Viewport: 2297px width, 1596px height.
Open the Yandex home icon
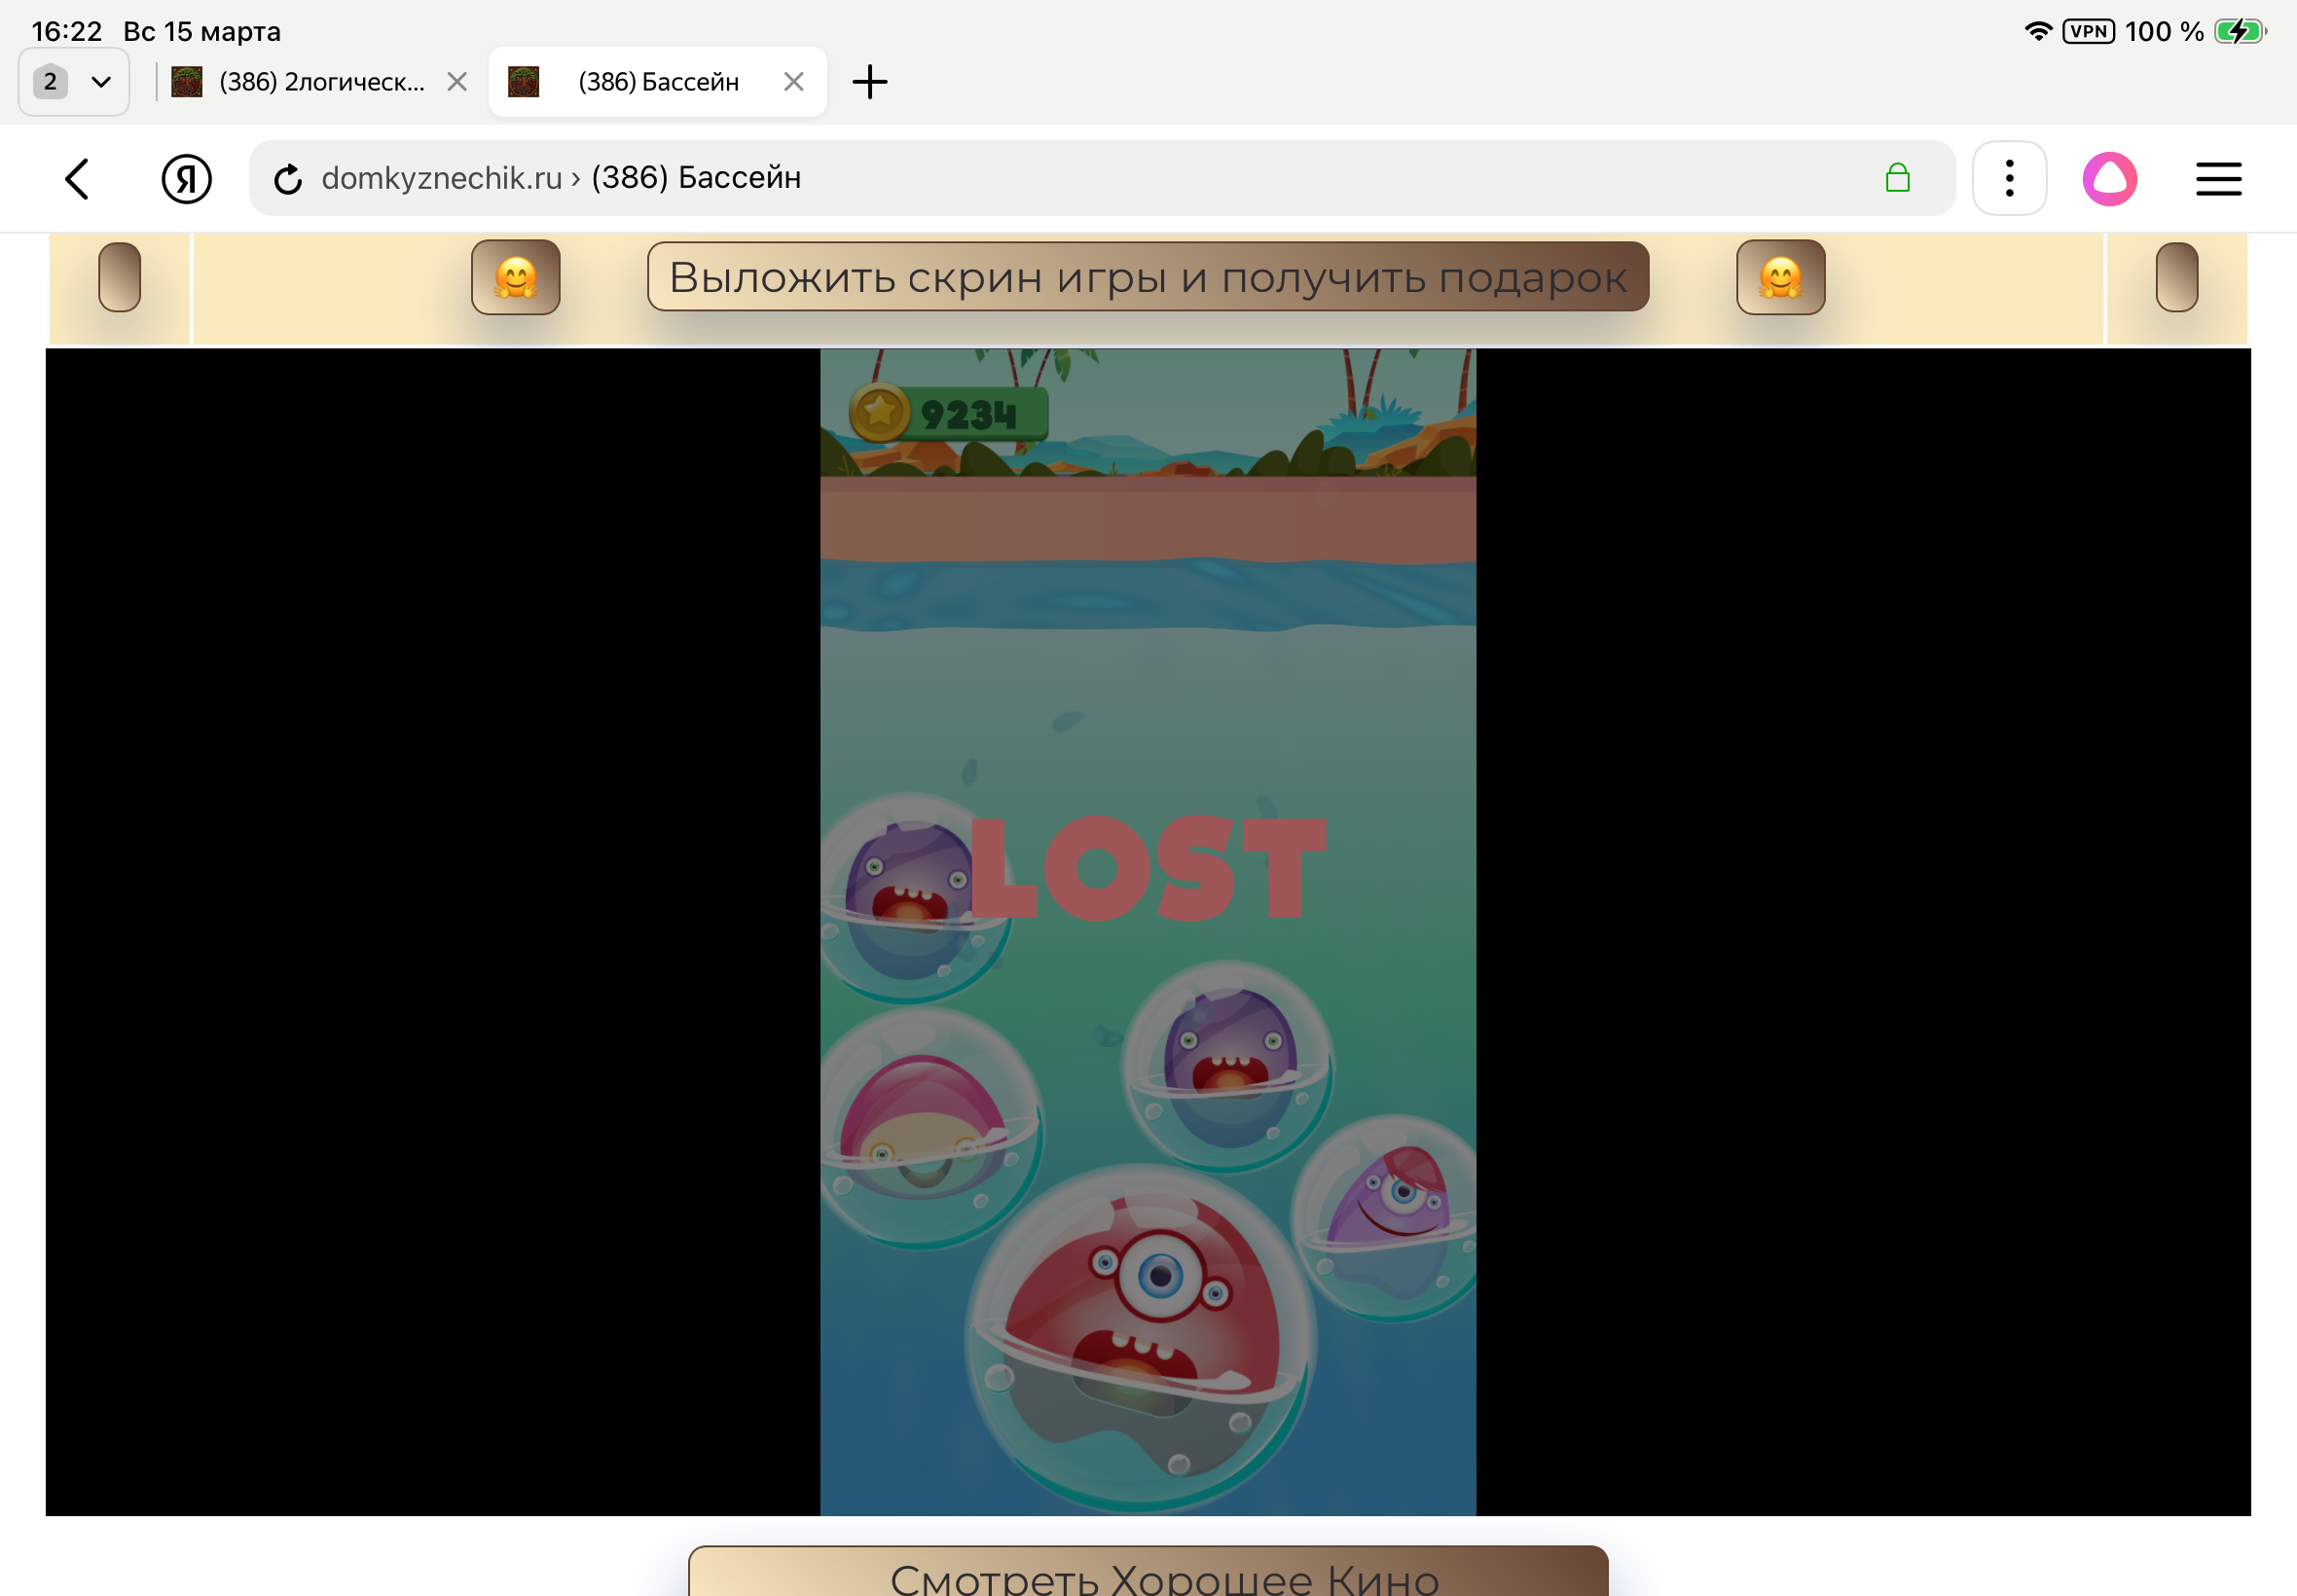click(x=186, y=179)
